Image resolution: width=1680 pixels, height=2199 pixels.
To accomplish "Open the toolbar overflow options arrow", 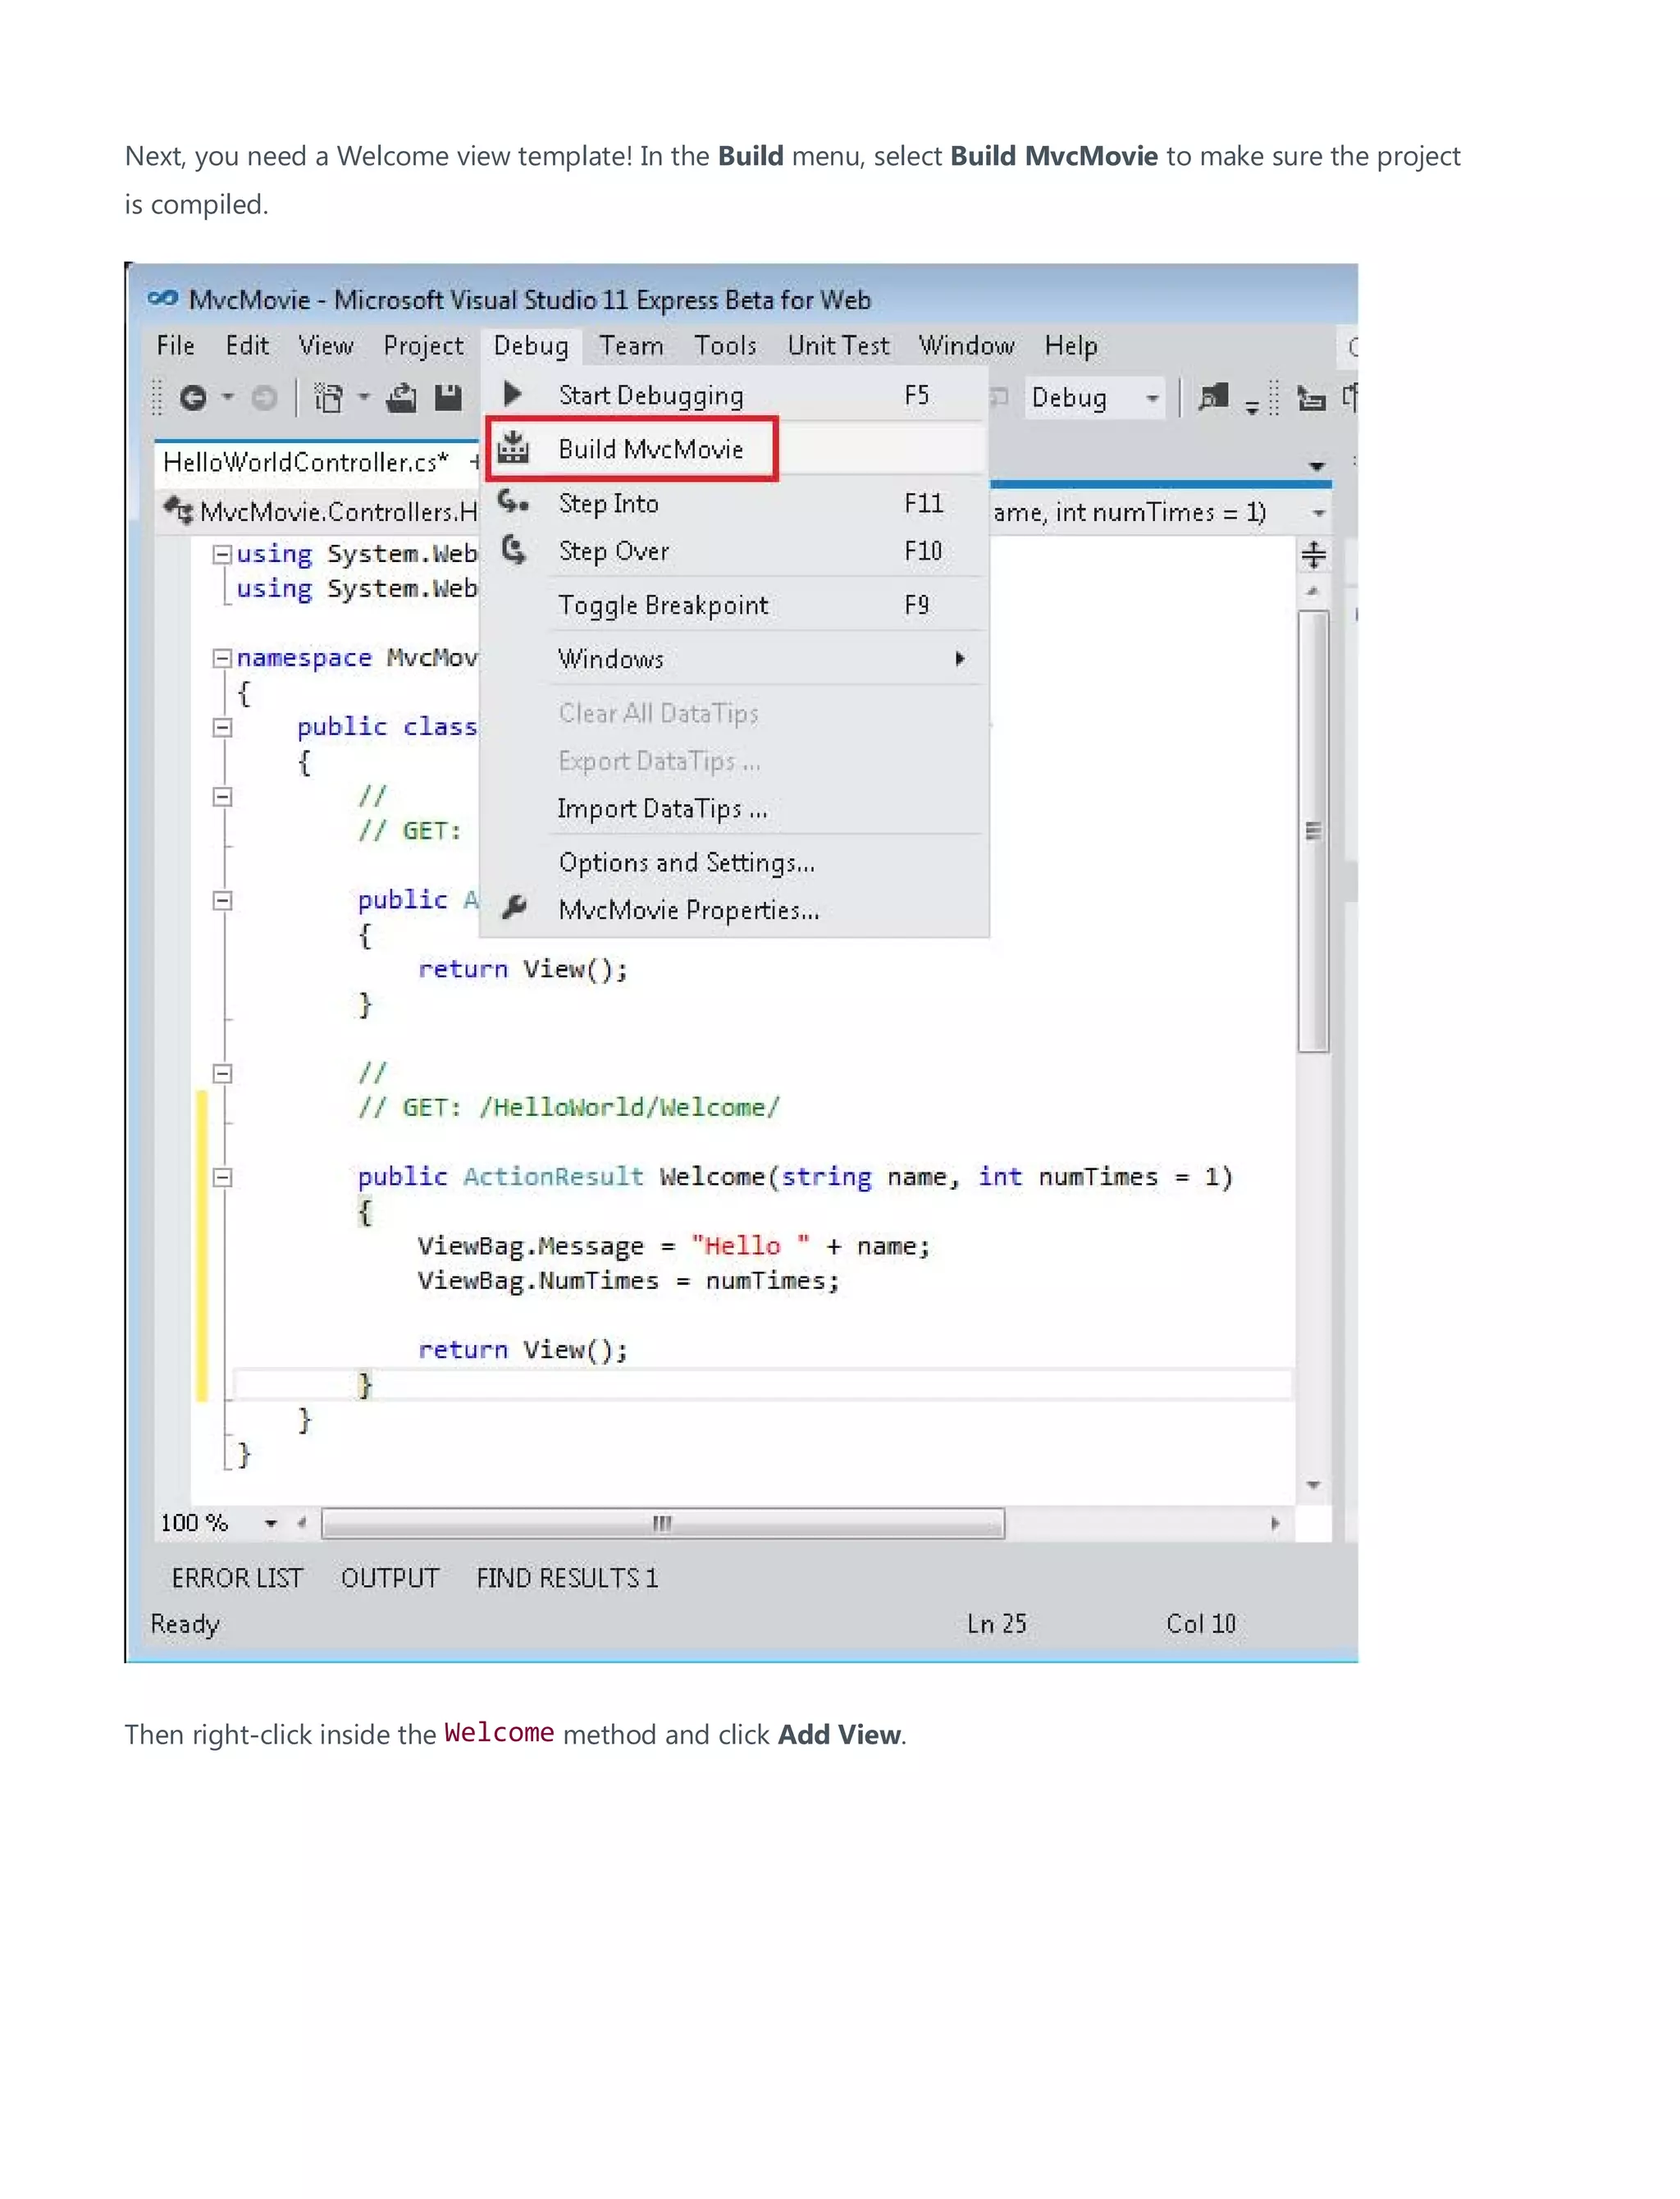I will click(x=1252, y=407).
